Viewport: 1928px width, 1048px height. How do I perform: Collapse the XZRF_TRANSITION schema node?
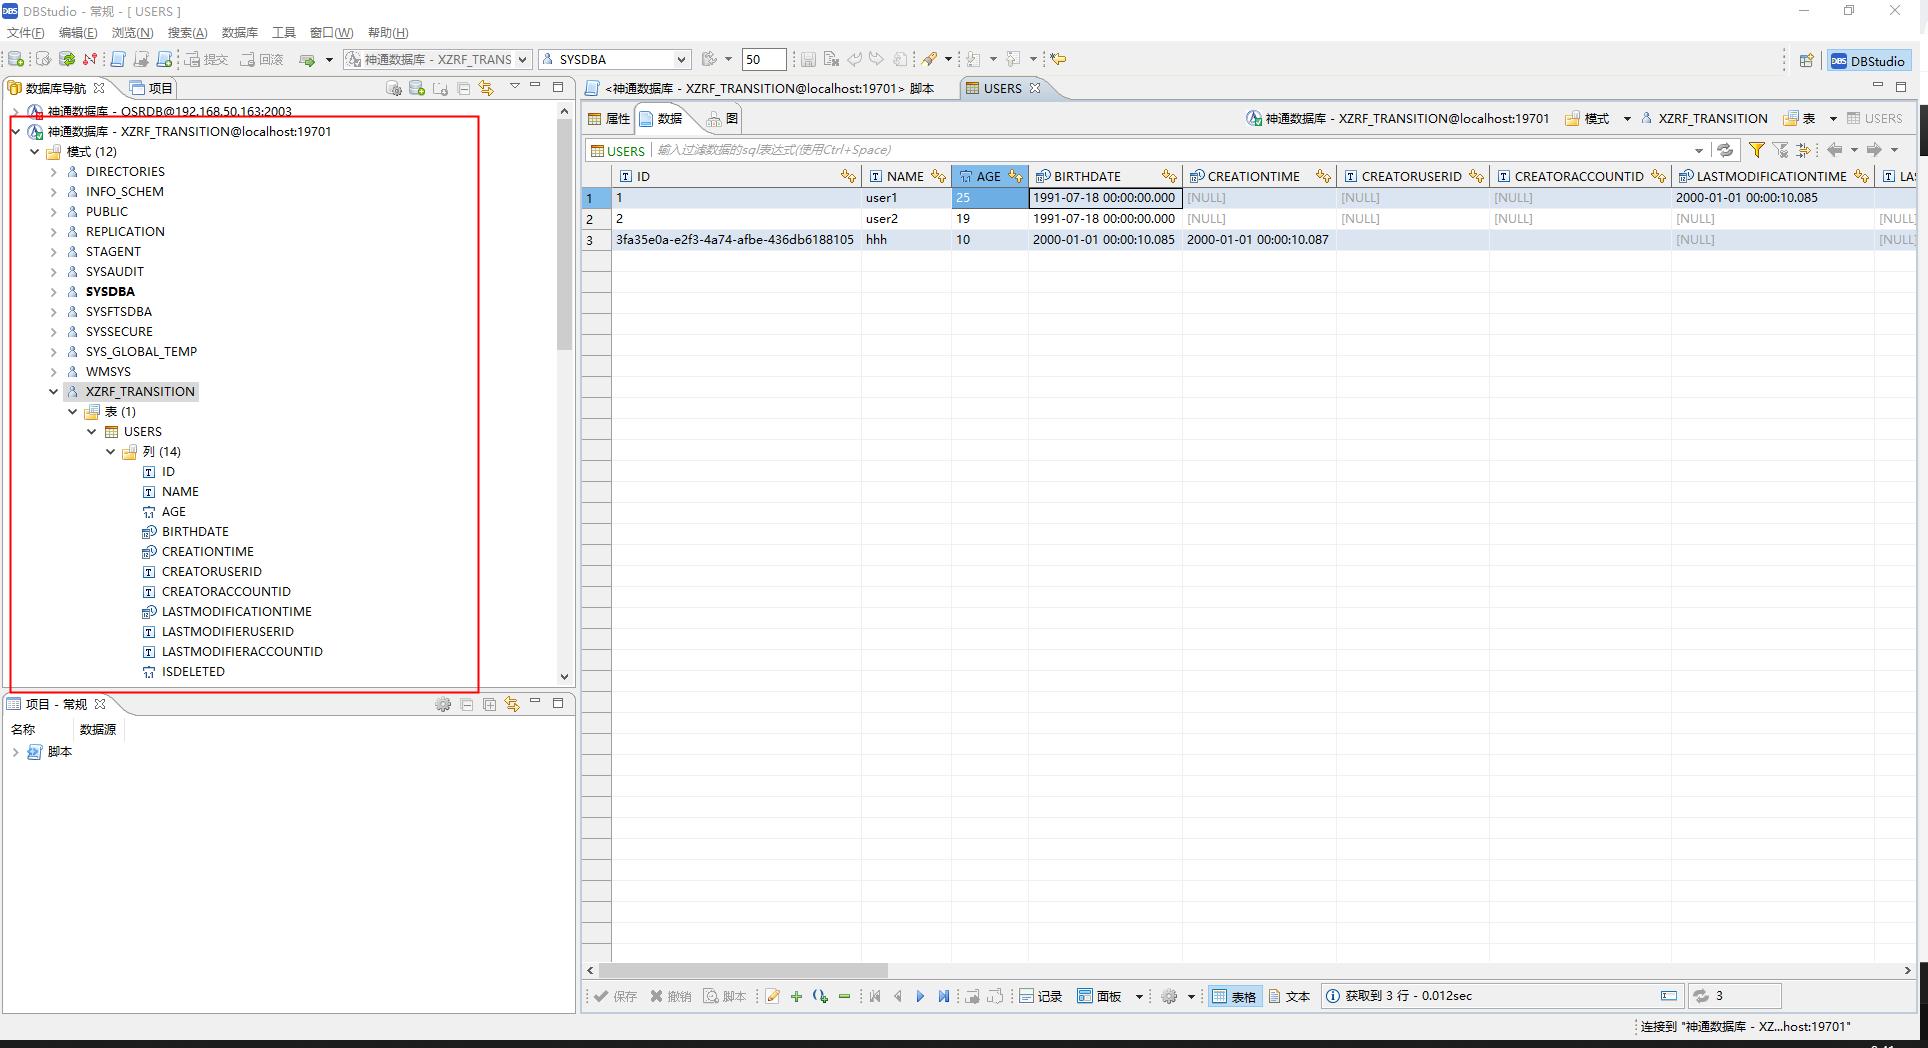point(54,391)
